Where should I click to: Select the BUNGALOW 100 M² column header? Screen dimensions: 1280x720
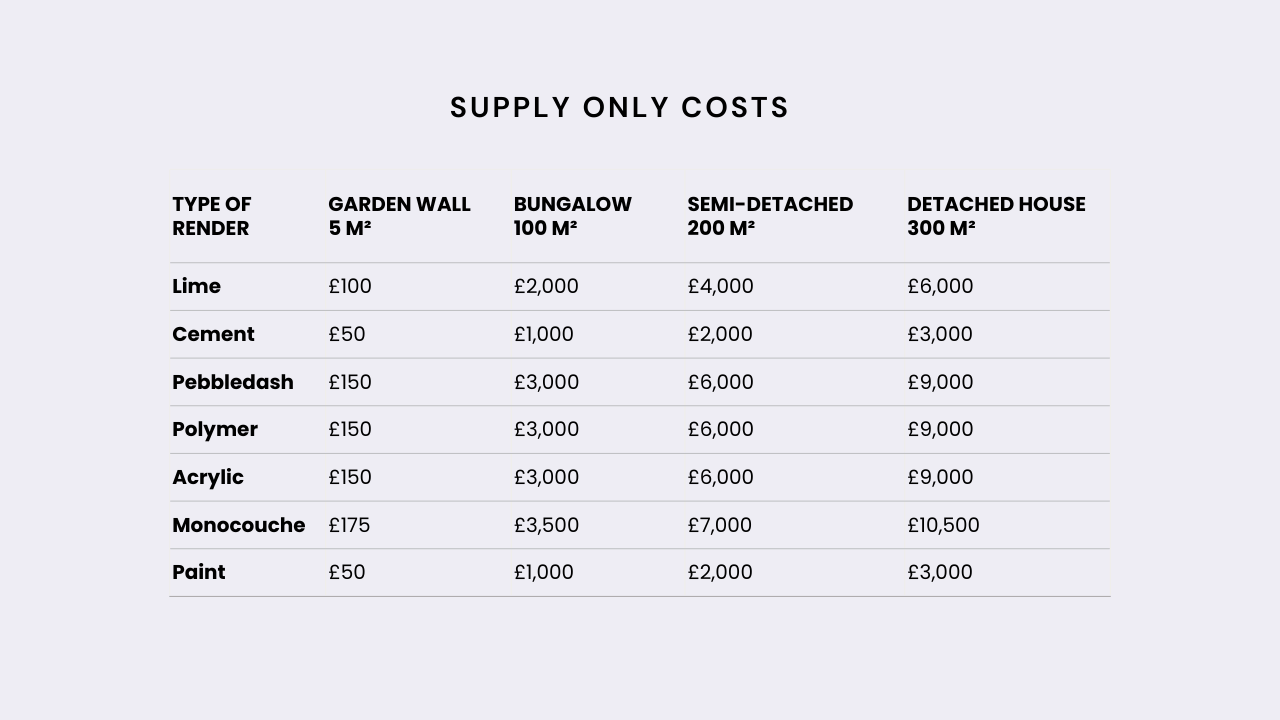pyautogui.click(x=573, y=216)
